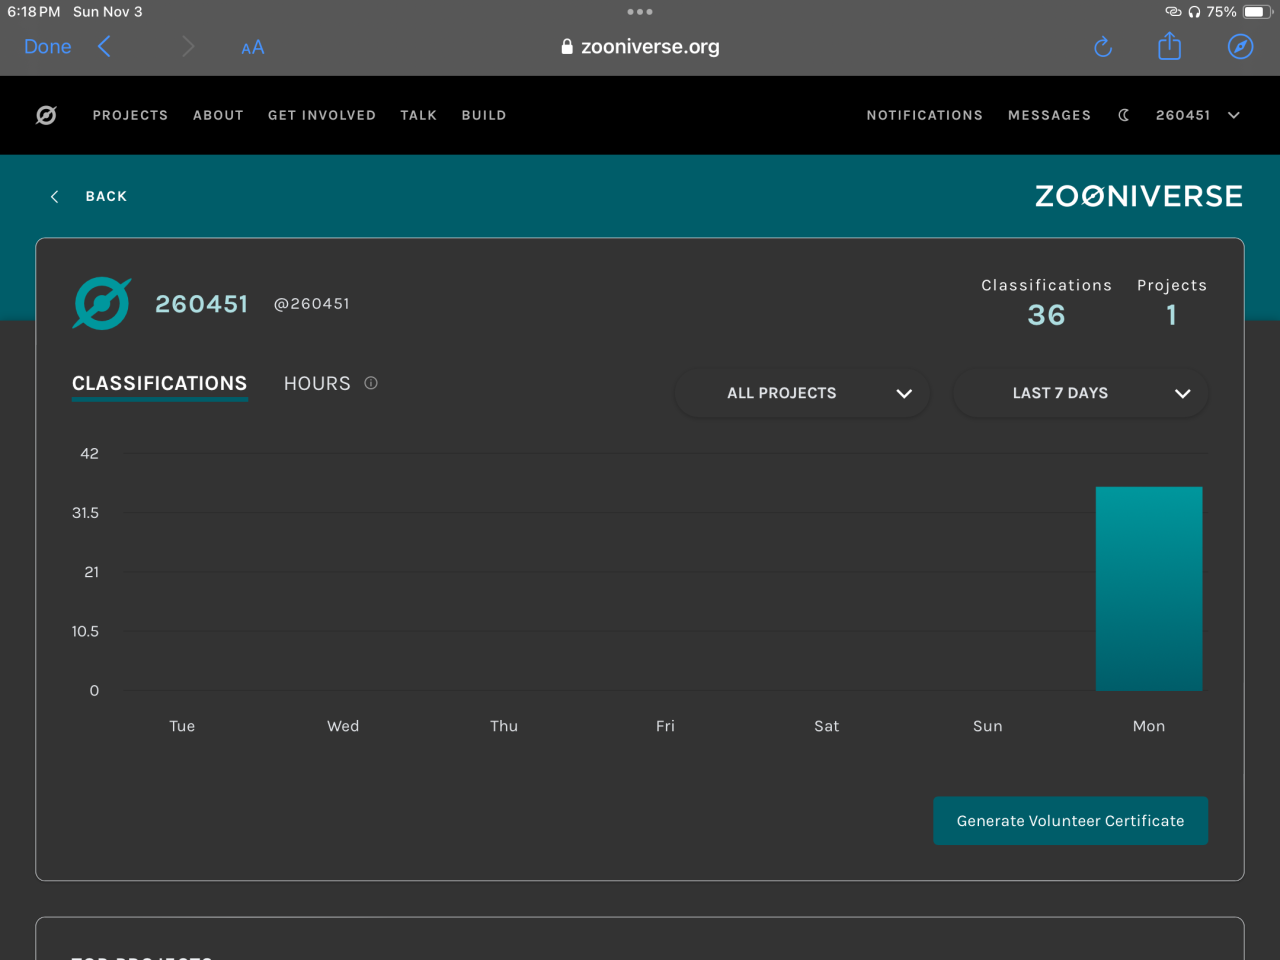The width and height of the screenshot is (1280, 960).
Task: Click the user avatar icon for 260451
Action: (102, 304)
